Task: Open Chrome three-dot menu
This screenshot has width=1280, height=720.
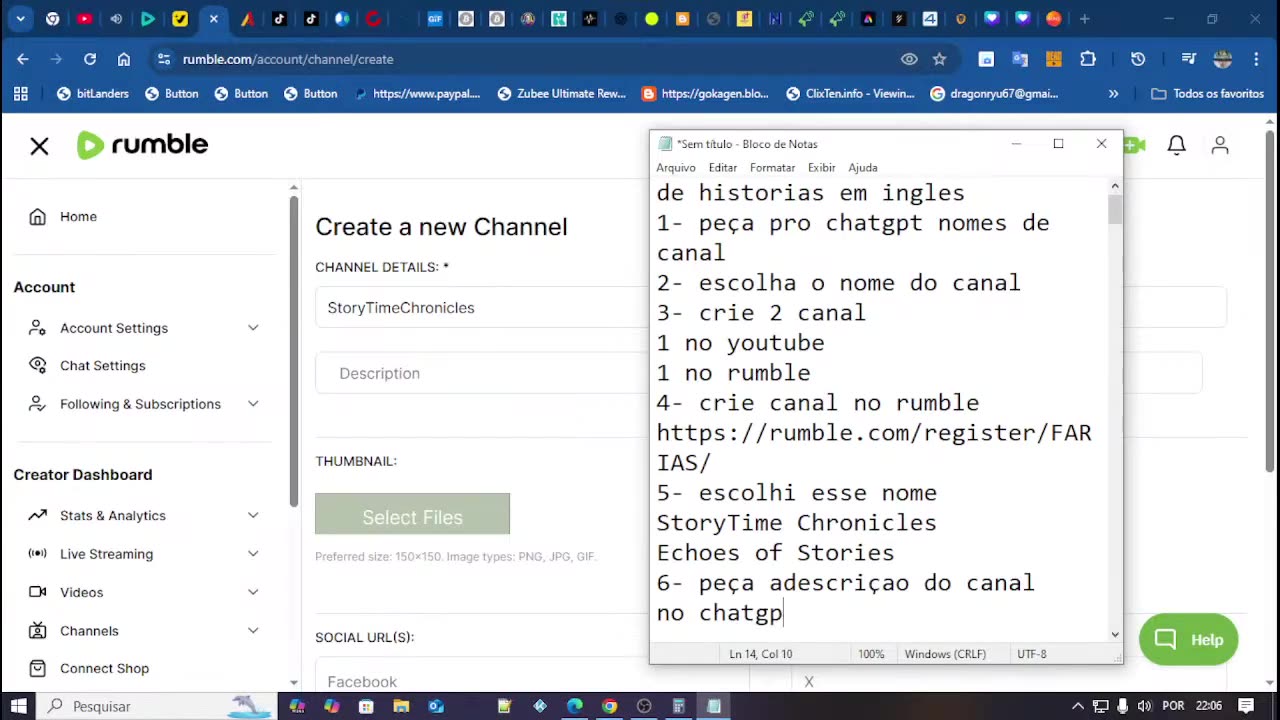Action: coord(1256,59)
